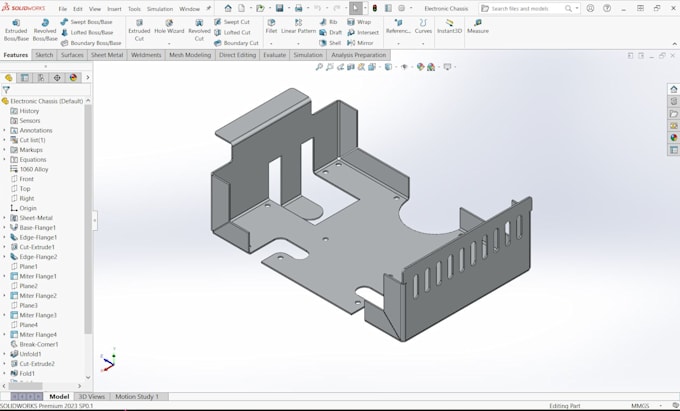Select Revolved Boss/Base tool
The height and width of the screenshot is (411, 680).
(45, 30)
